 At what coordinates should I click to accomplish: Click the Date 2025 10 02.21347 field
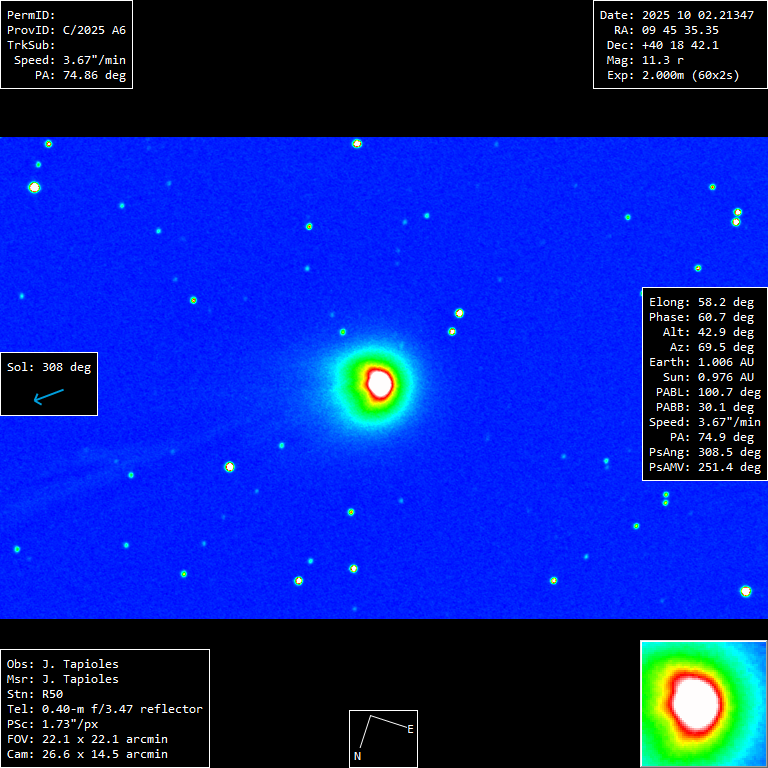click(x=676, y=15)
